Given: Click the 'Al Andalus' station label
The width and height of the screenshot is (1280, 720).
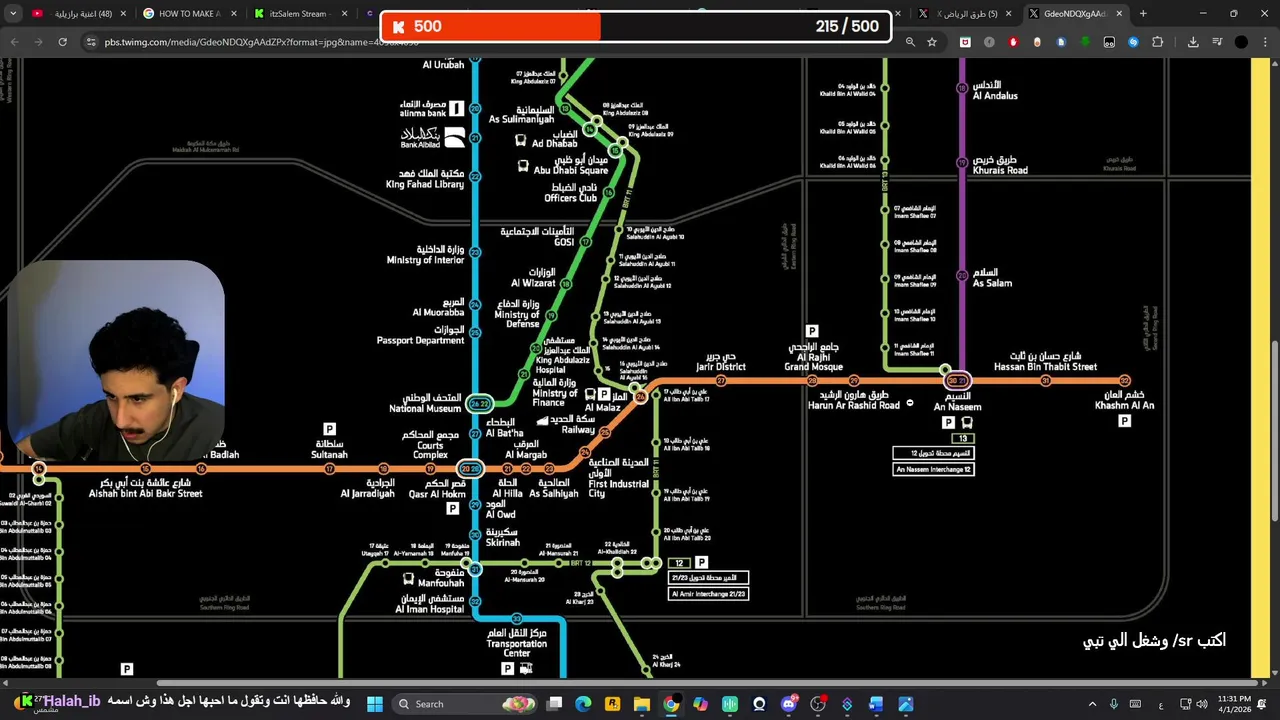Looking at the screenshot, I should click(995, 90).
